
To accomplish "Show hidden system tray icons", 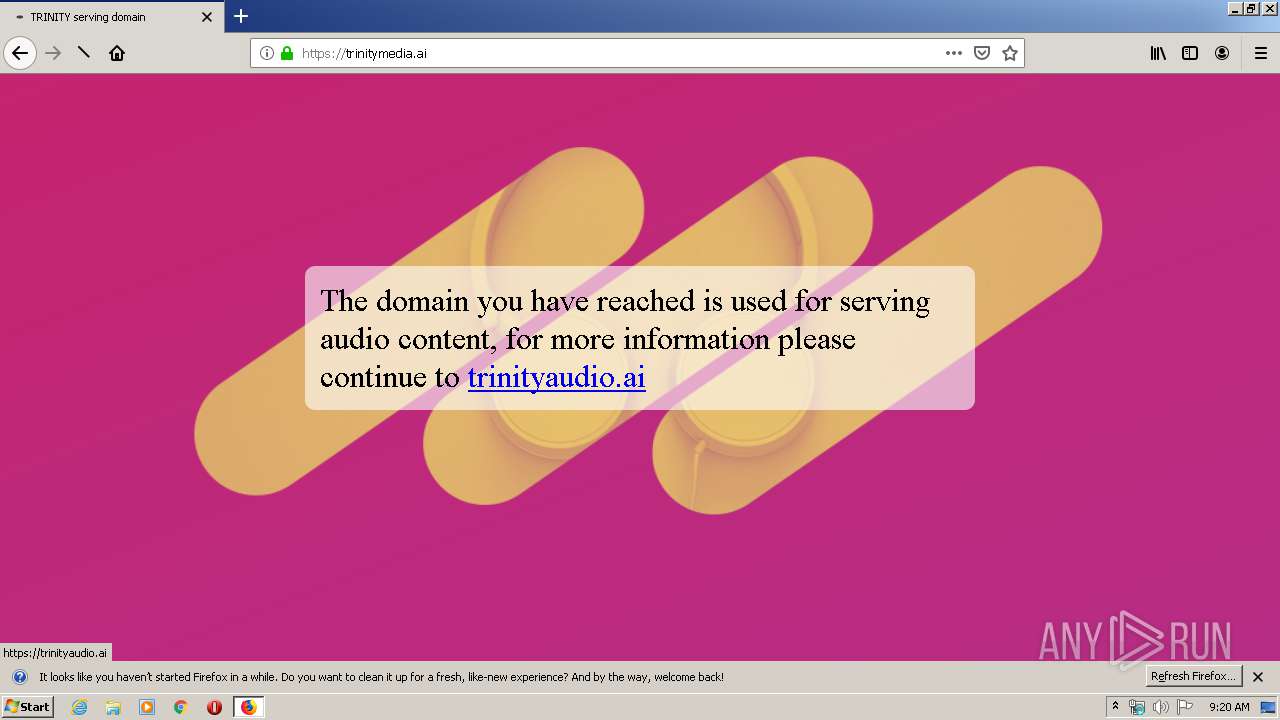I will point(1116,707).
